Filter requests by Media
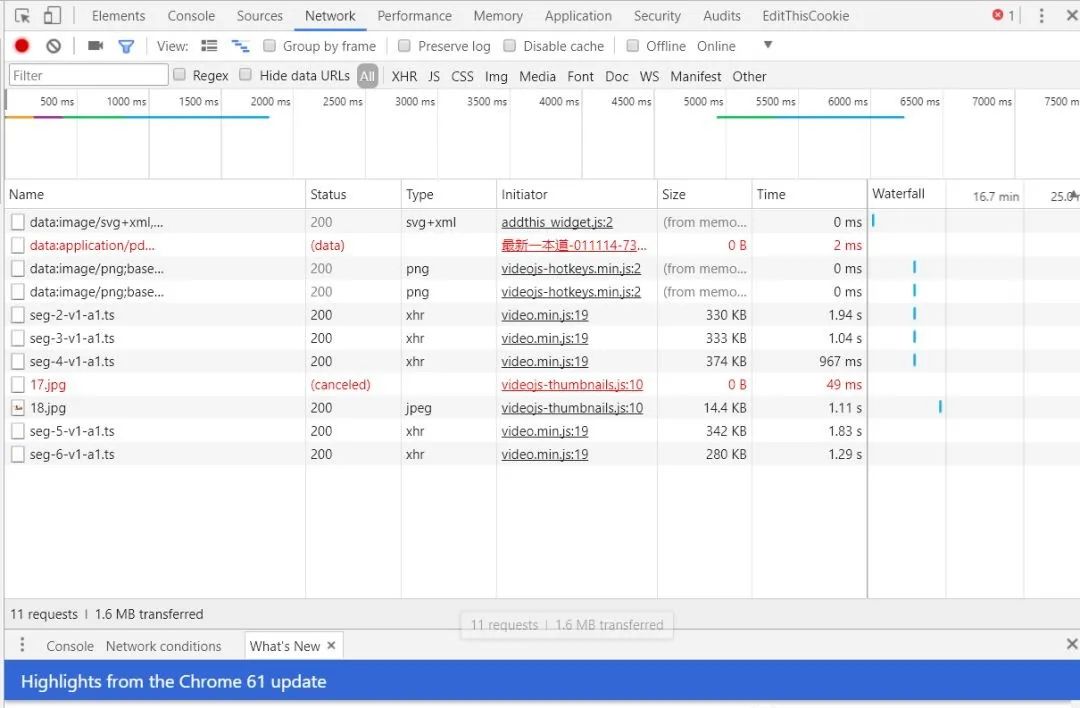Screen dimensions: 1080x708 click(x=537, y=76)
